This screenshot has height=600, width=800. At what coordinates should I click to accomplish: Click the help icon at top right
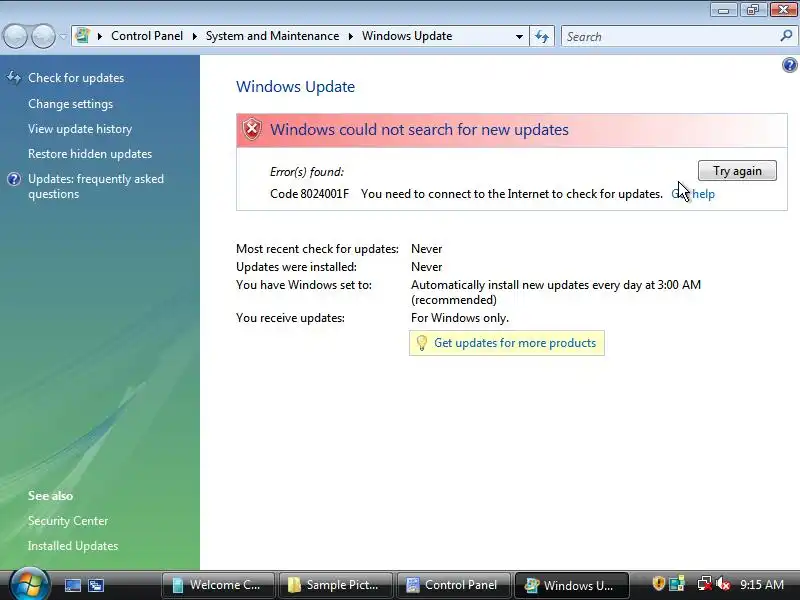click(789, 65)
